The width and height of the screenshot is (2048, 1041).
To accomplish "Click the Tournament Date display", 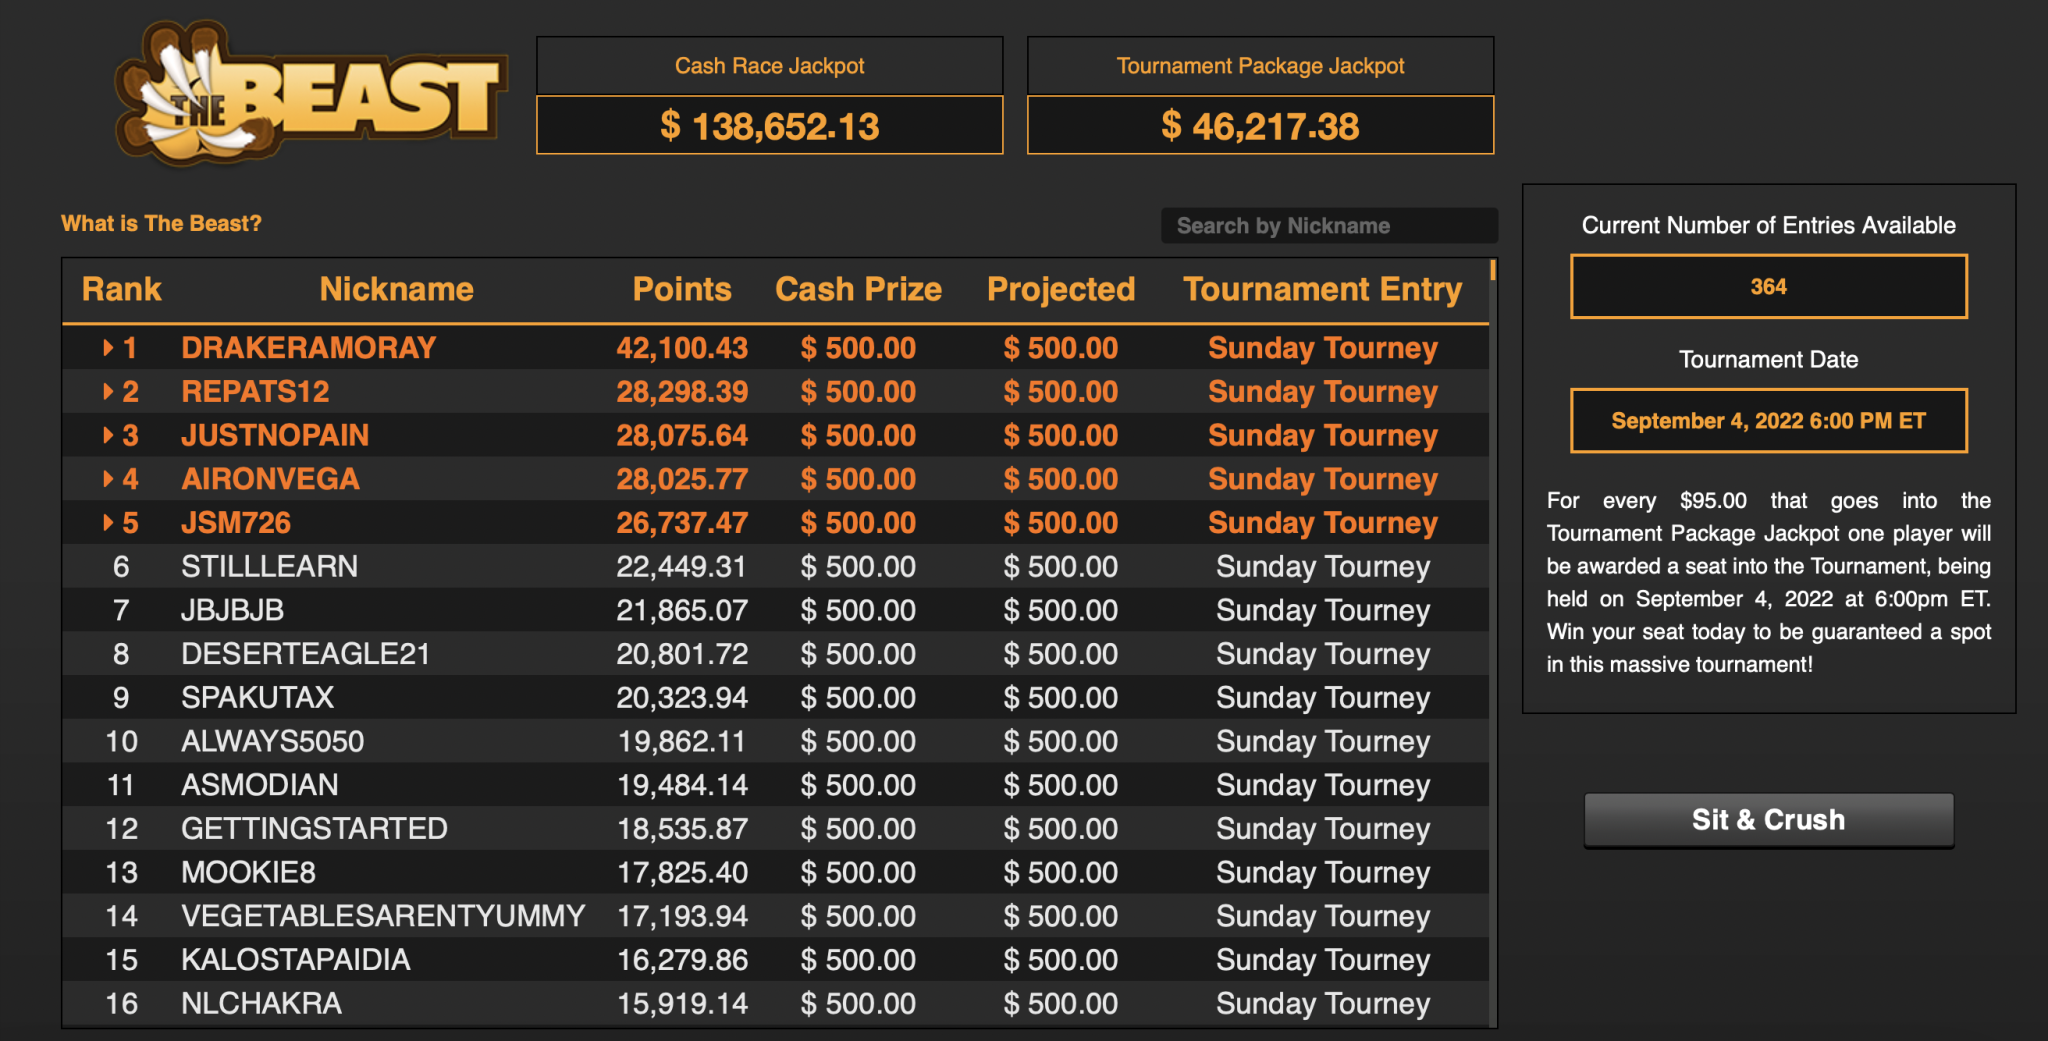I will 1768,420.
